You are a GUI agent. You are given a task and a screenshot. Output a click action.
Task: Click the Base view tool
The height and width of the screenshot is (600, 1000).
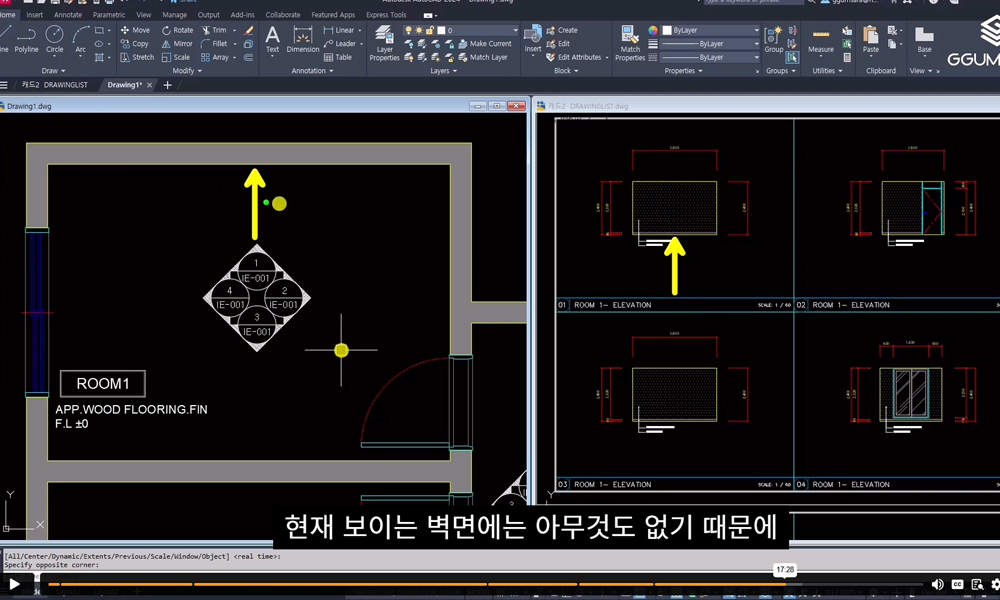pyautogui.click(x=924, y=40)
